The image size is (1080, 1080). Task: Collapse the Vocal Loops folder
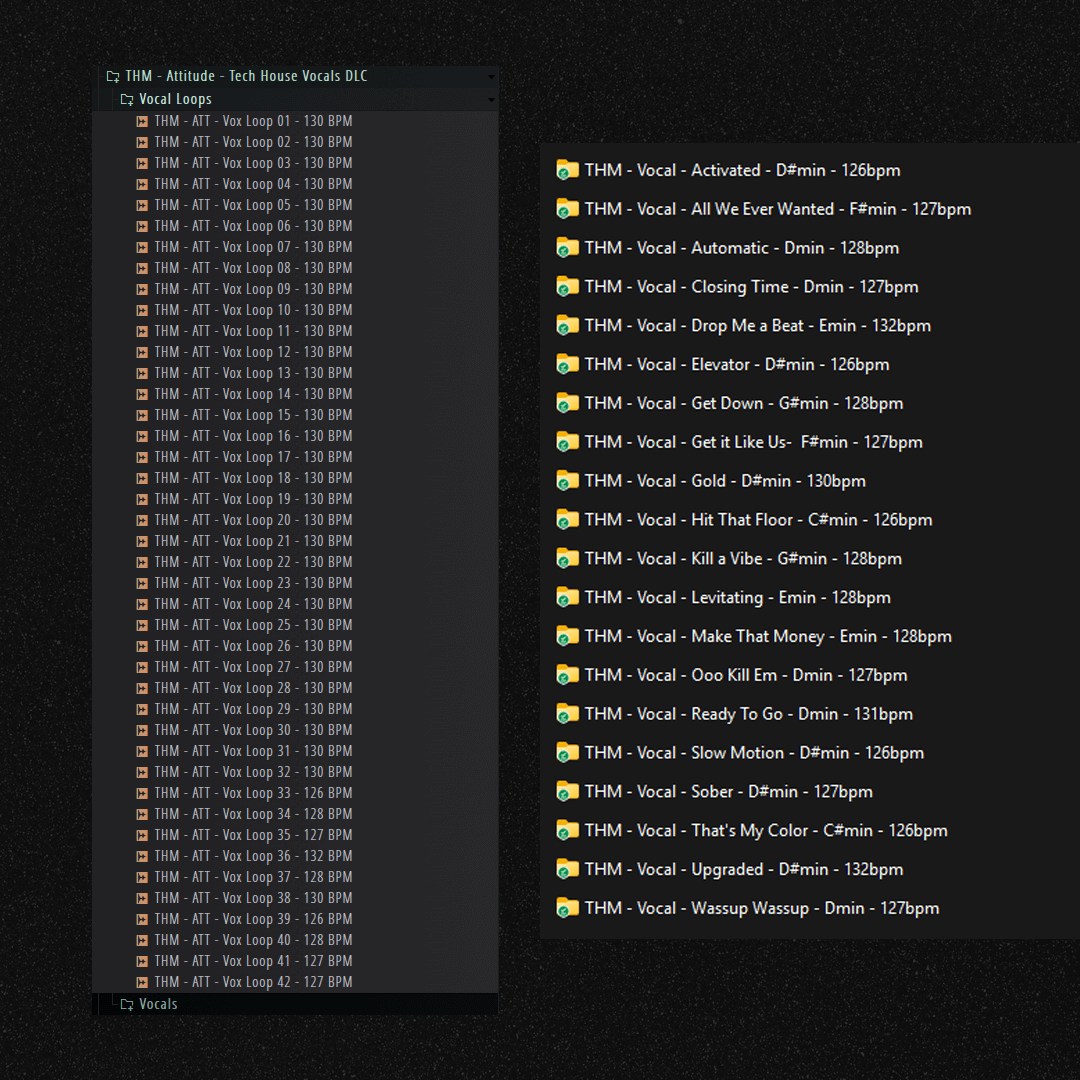pyautogui.click(x=127, y=99)
